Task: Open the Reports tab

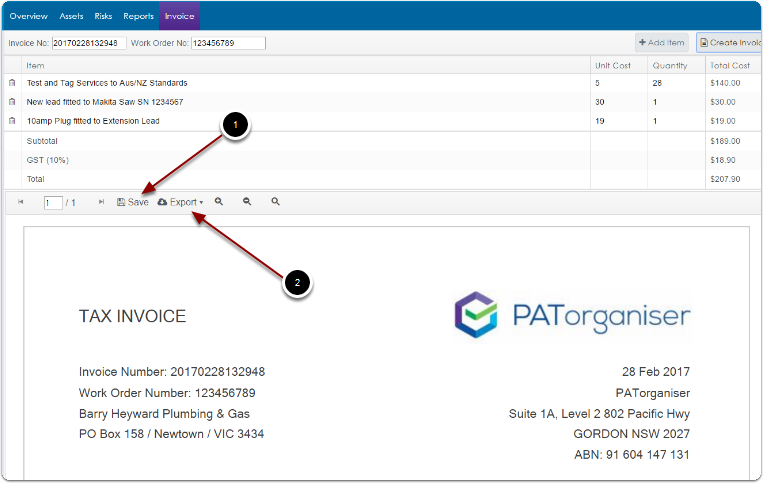Action: click(x=138, y=16)
